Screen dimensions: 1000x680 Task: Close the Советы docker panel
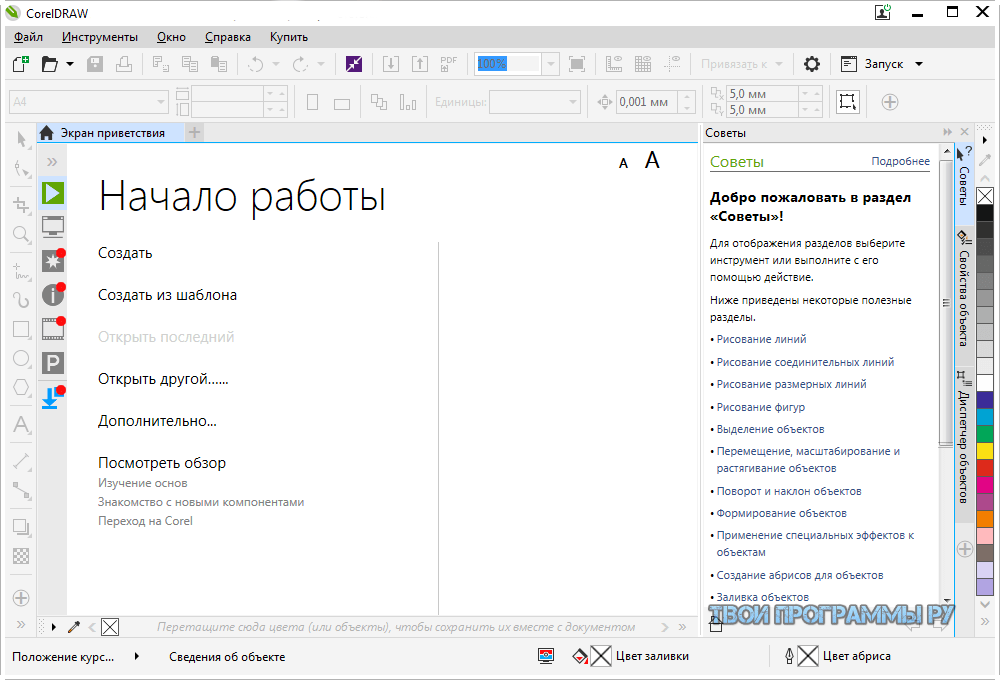click(964, 132)
